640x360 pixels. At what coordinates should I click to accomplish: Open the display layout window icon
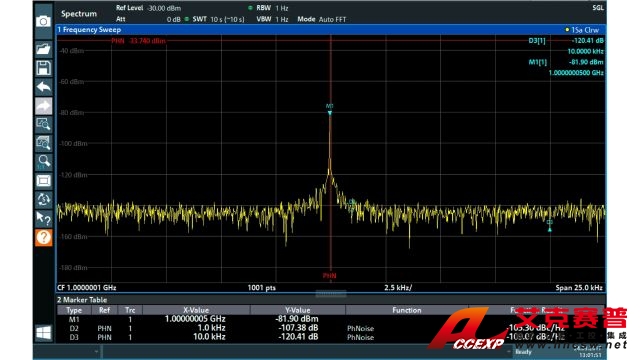(x=43, y=181)
